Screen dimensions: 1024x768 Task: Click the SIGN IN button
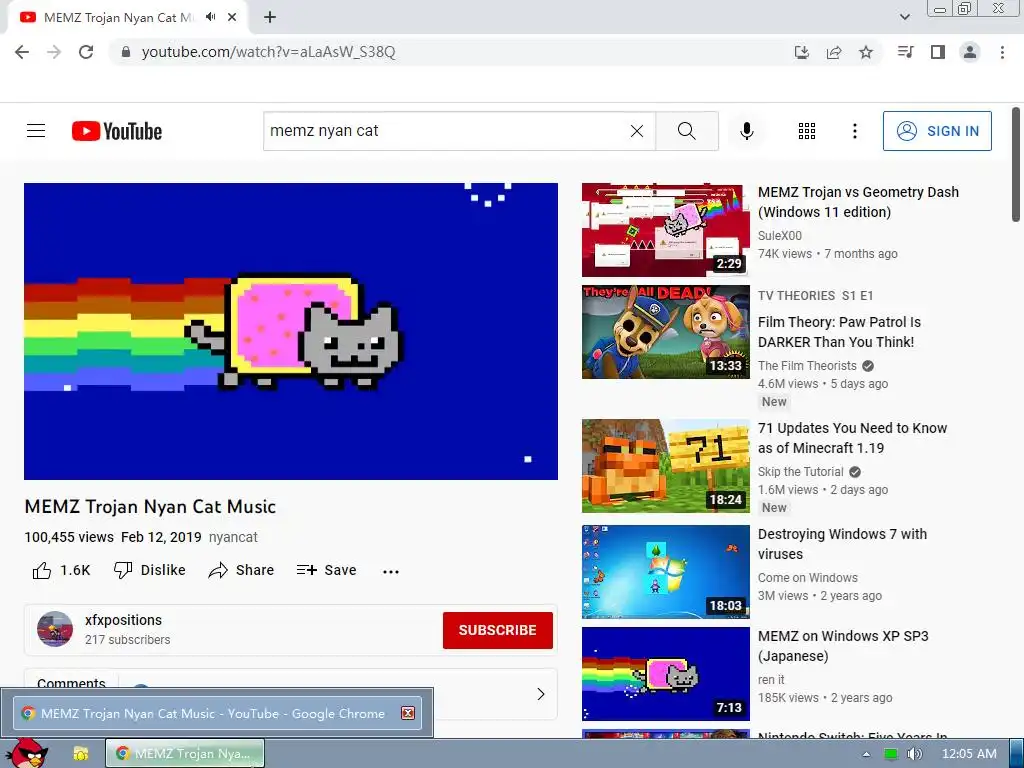937,131
